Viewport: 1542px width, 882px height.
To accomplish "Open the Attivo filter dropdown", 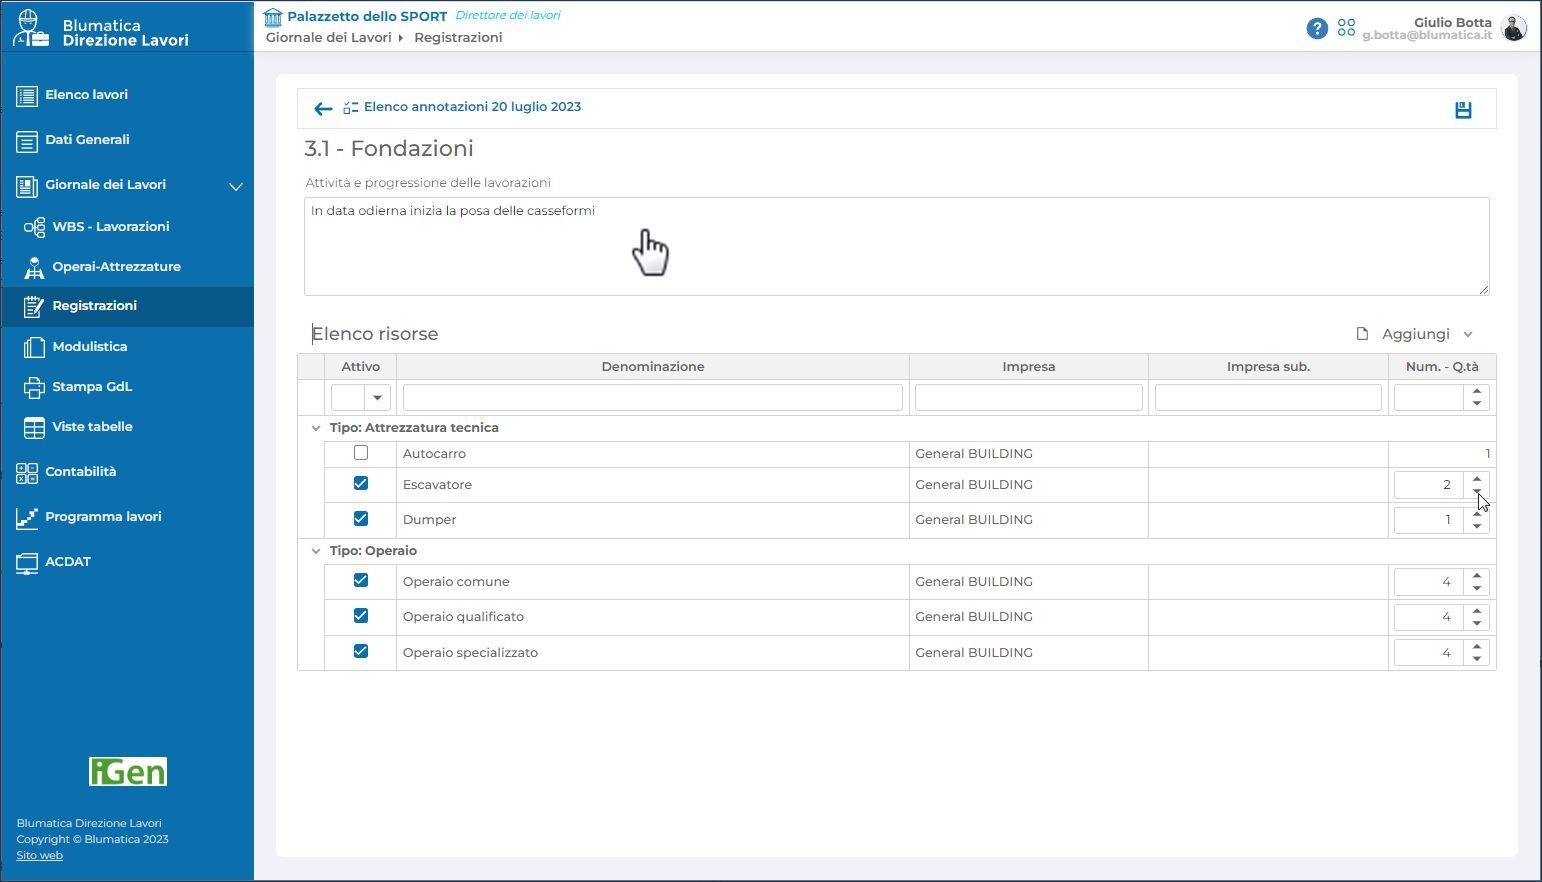I will [x=377, y=398].
